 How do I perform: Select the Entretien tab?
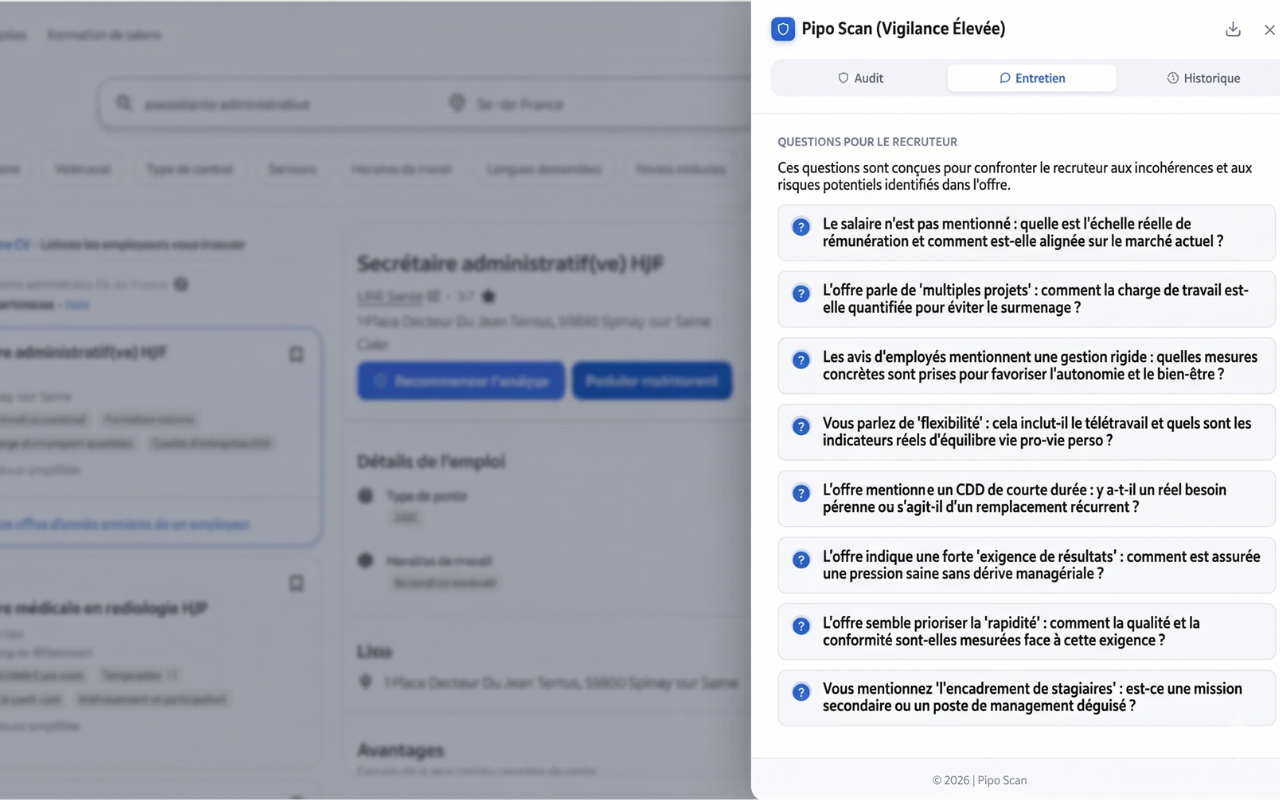[1031, 78]
